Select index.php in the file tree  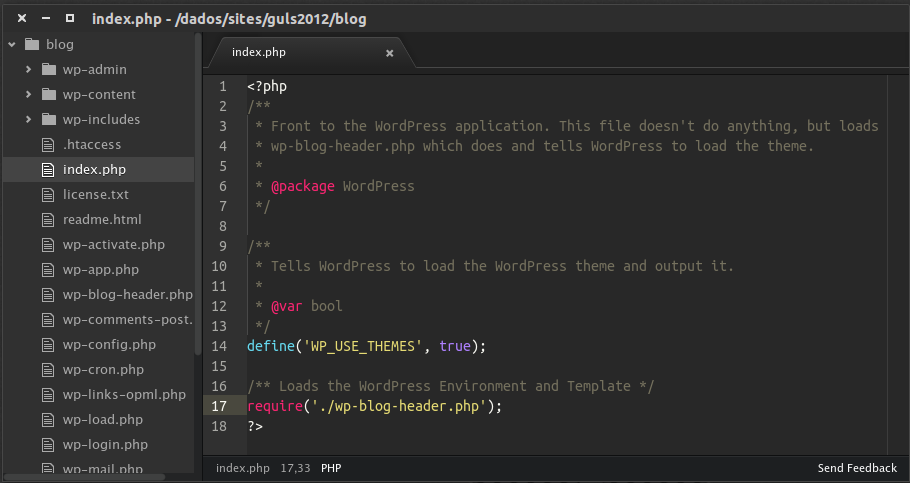point(94,170)
